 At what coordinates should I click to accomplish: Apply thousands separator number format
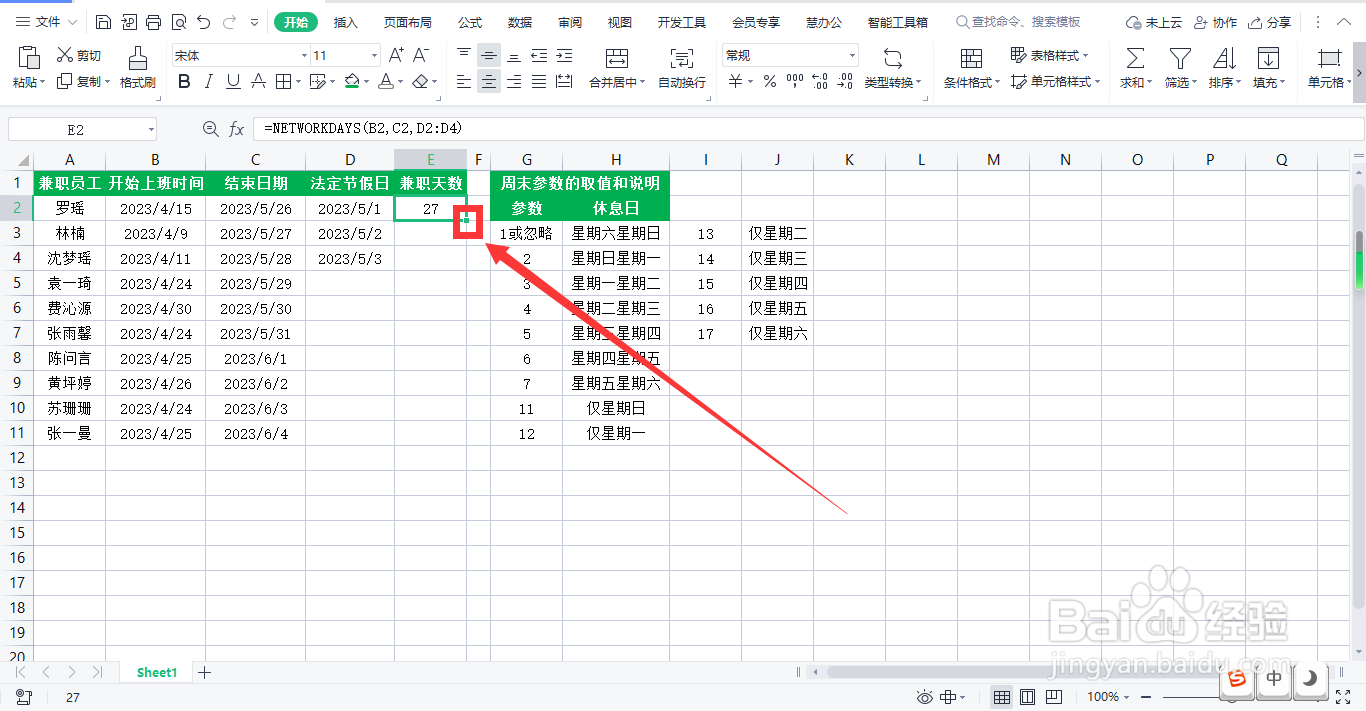795,82
